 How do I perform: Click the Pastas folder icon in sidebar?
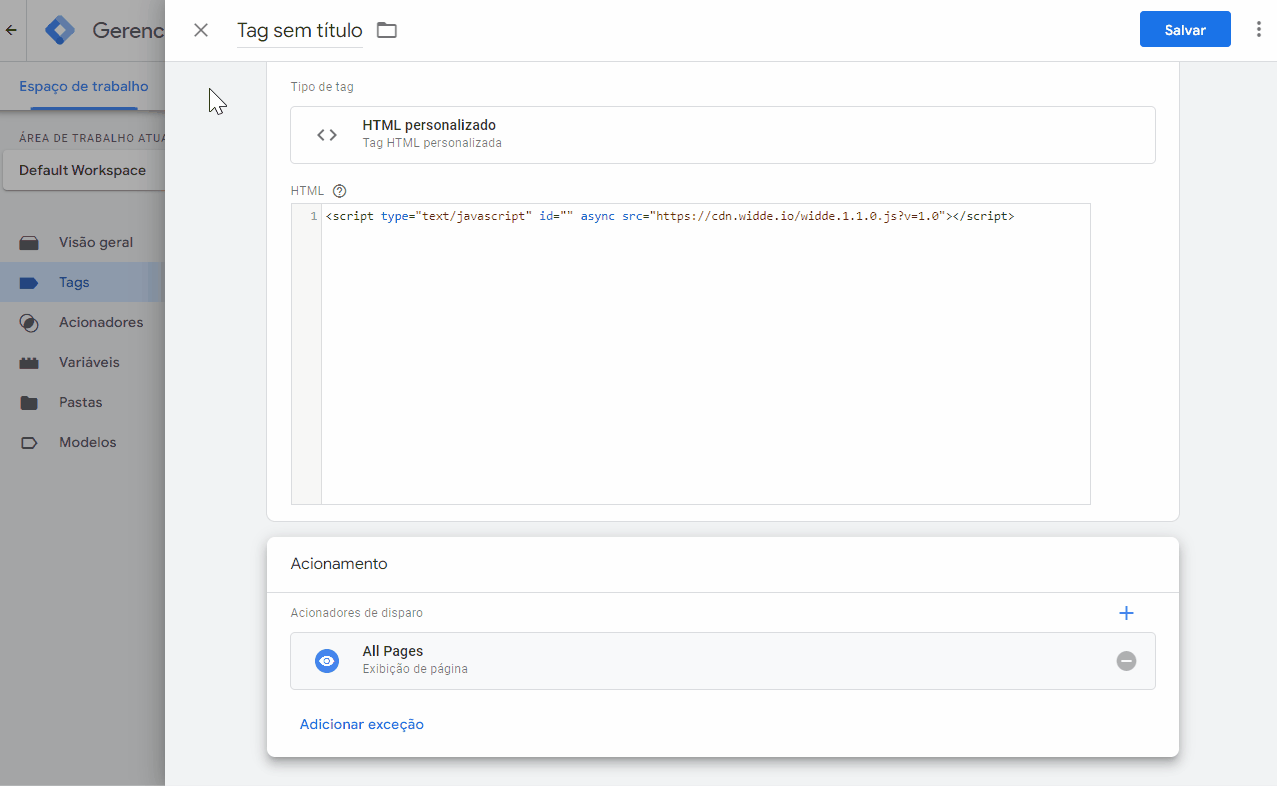(x=29, y=403)
